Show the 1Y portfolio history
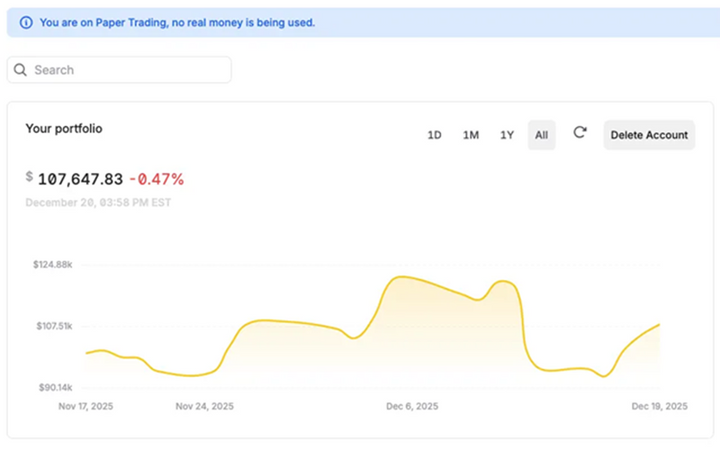Image resolution: width=720 pixels, height=450 pixels. click(507, 135)
